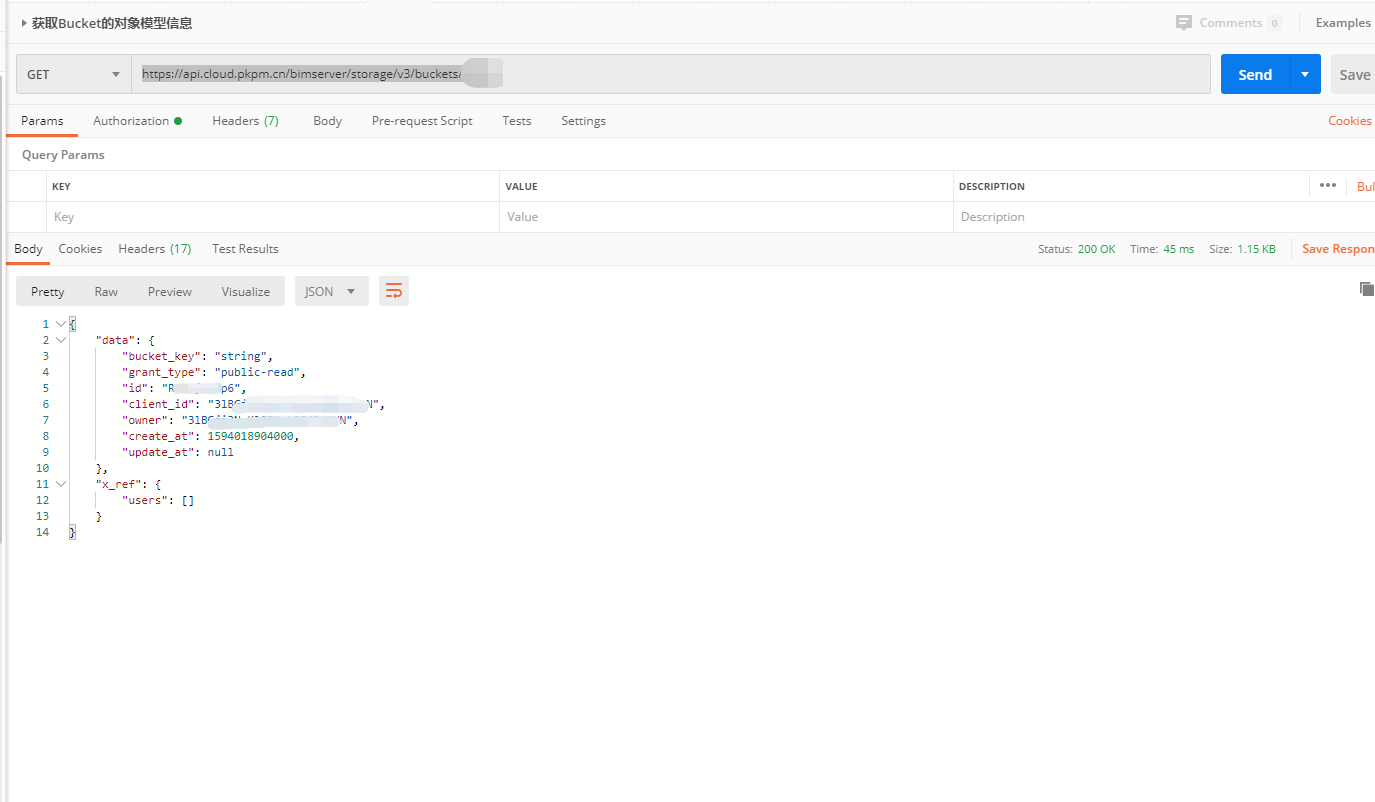Collapse the "x_ref" object at line 11
1375x802 pixels.
pos(61,484)
